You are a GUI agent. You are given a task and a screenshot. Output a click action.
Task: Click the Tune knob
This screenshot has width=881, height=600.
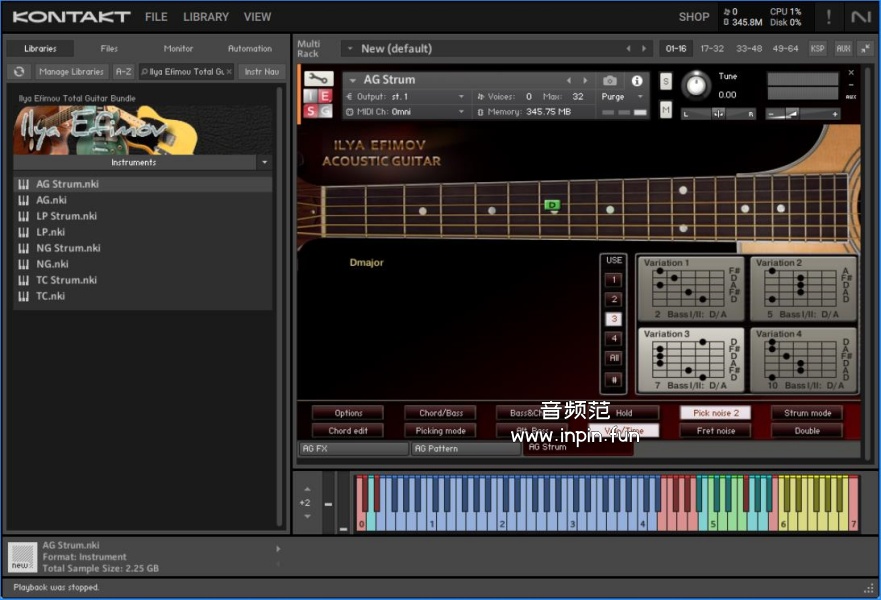point(695,86)
